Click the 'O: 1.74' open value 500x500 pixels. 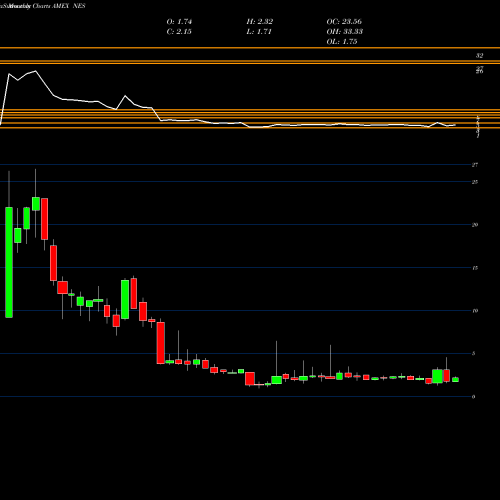click(179, 22)
